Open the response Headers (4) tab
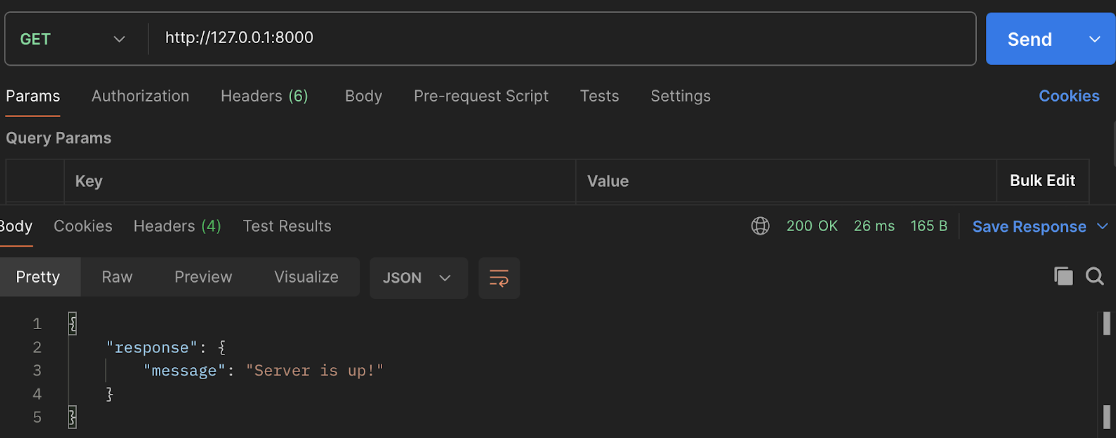This screenshot has height=438, width=1116. pos(177,226)
